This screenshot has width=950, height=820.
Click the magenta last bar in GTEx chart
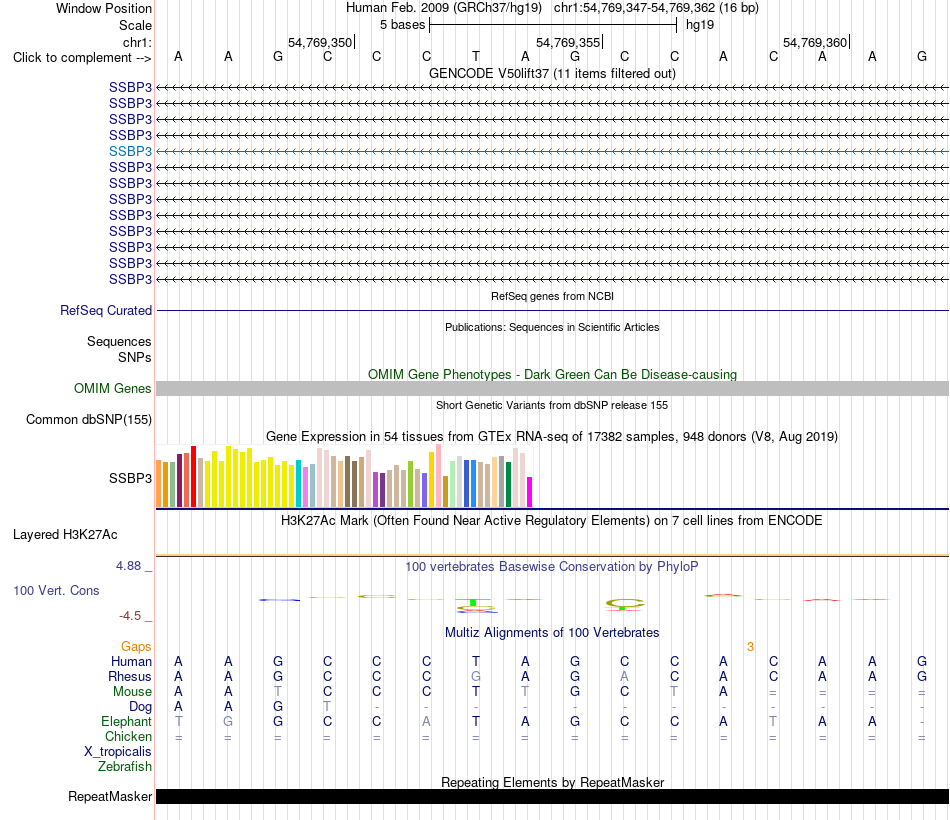(530, 492)
